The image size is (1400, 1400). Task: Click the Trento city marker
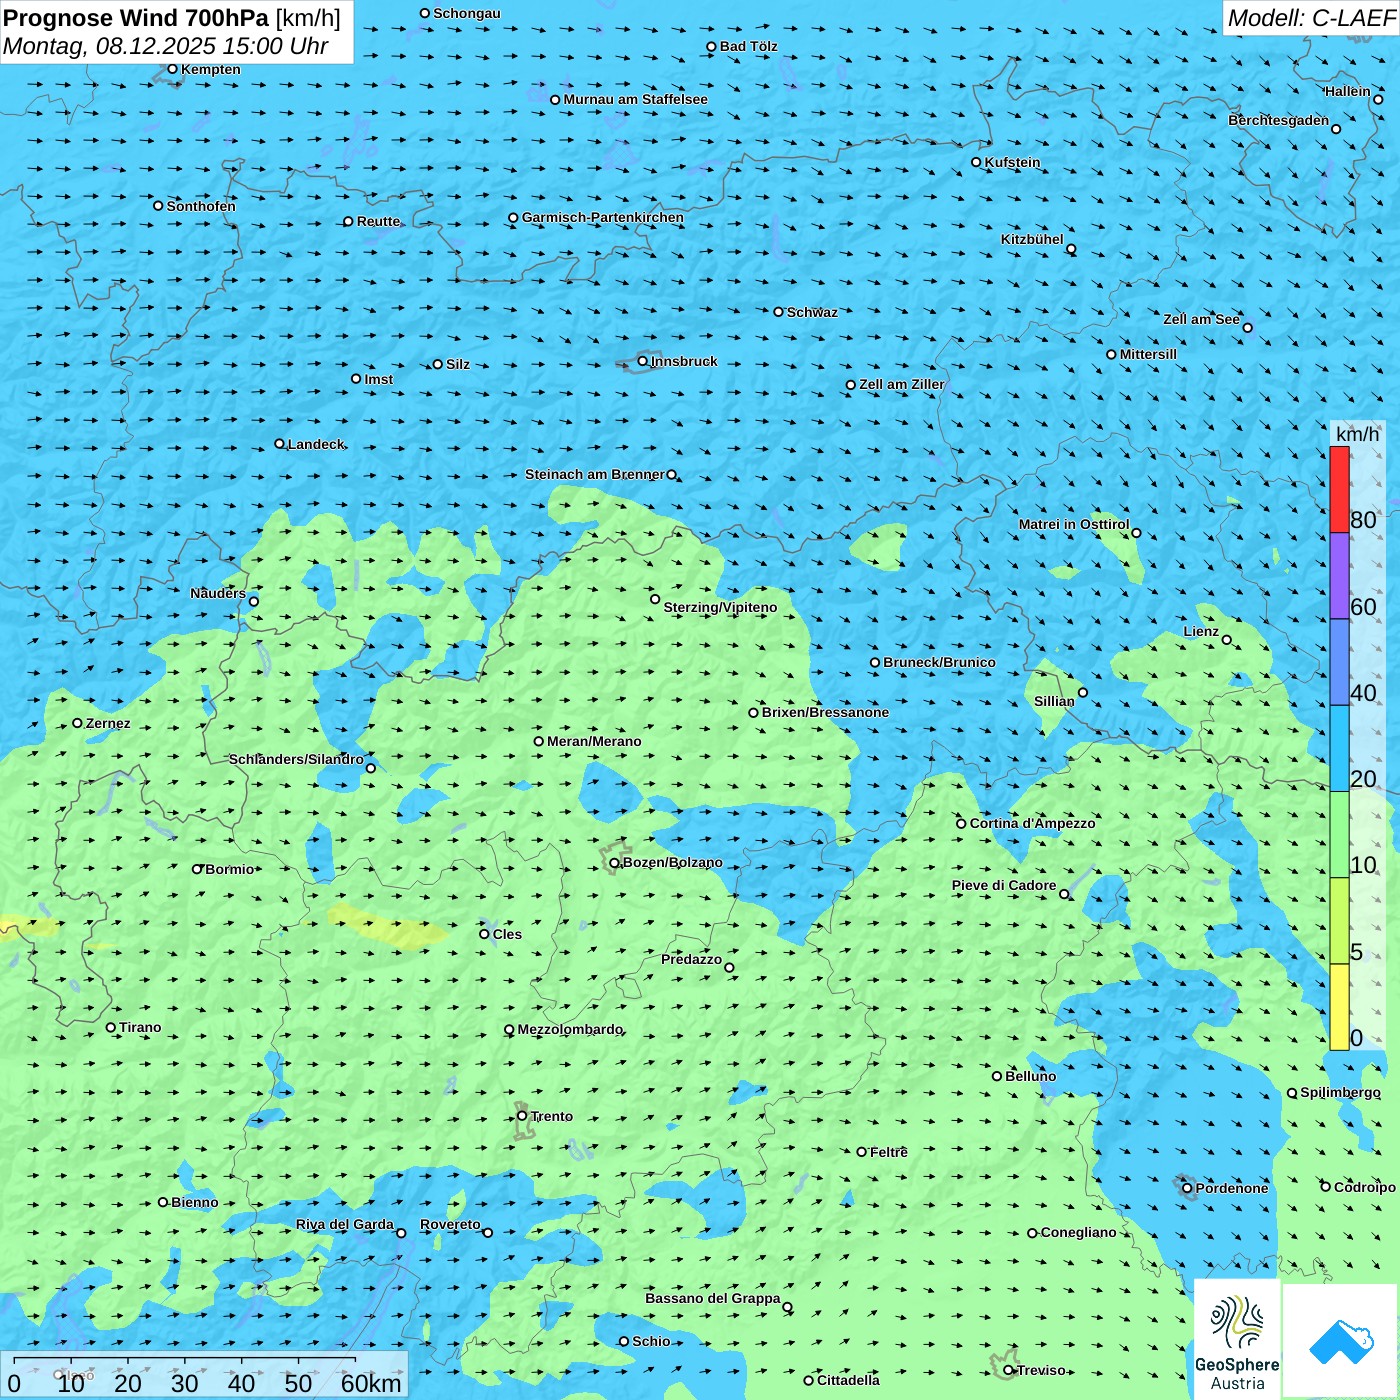tap(522, 1116)
